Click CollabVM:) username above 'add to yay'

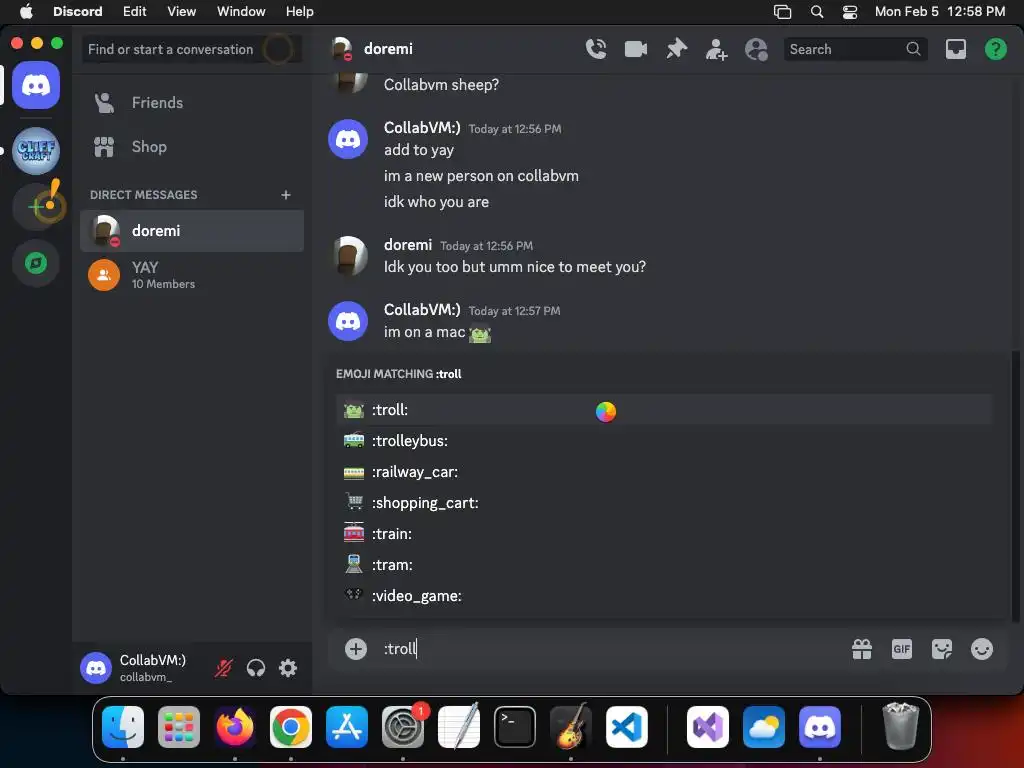422,128
